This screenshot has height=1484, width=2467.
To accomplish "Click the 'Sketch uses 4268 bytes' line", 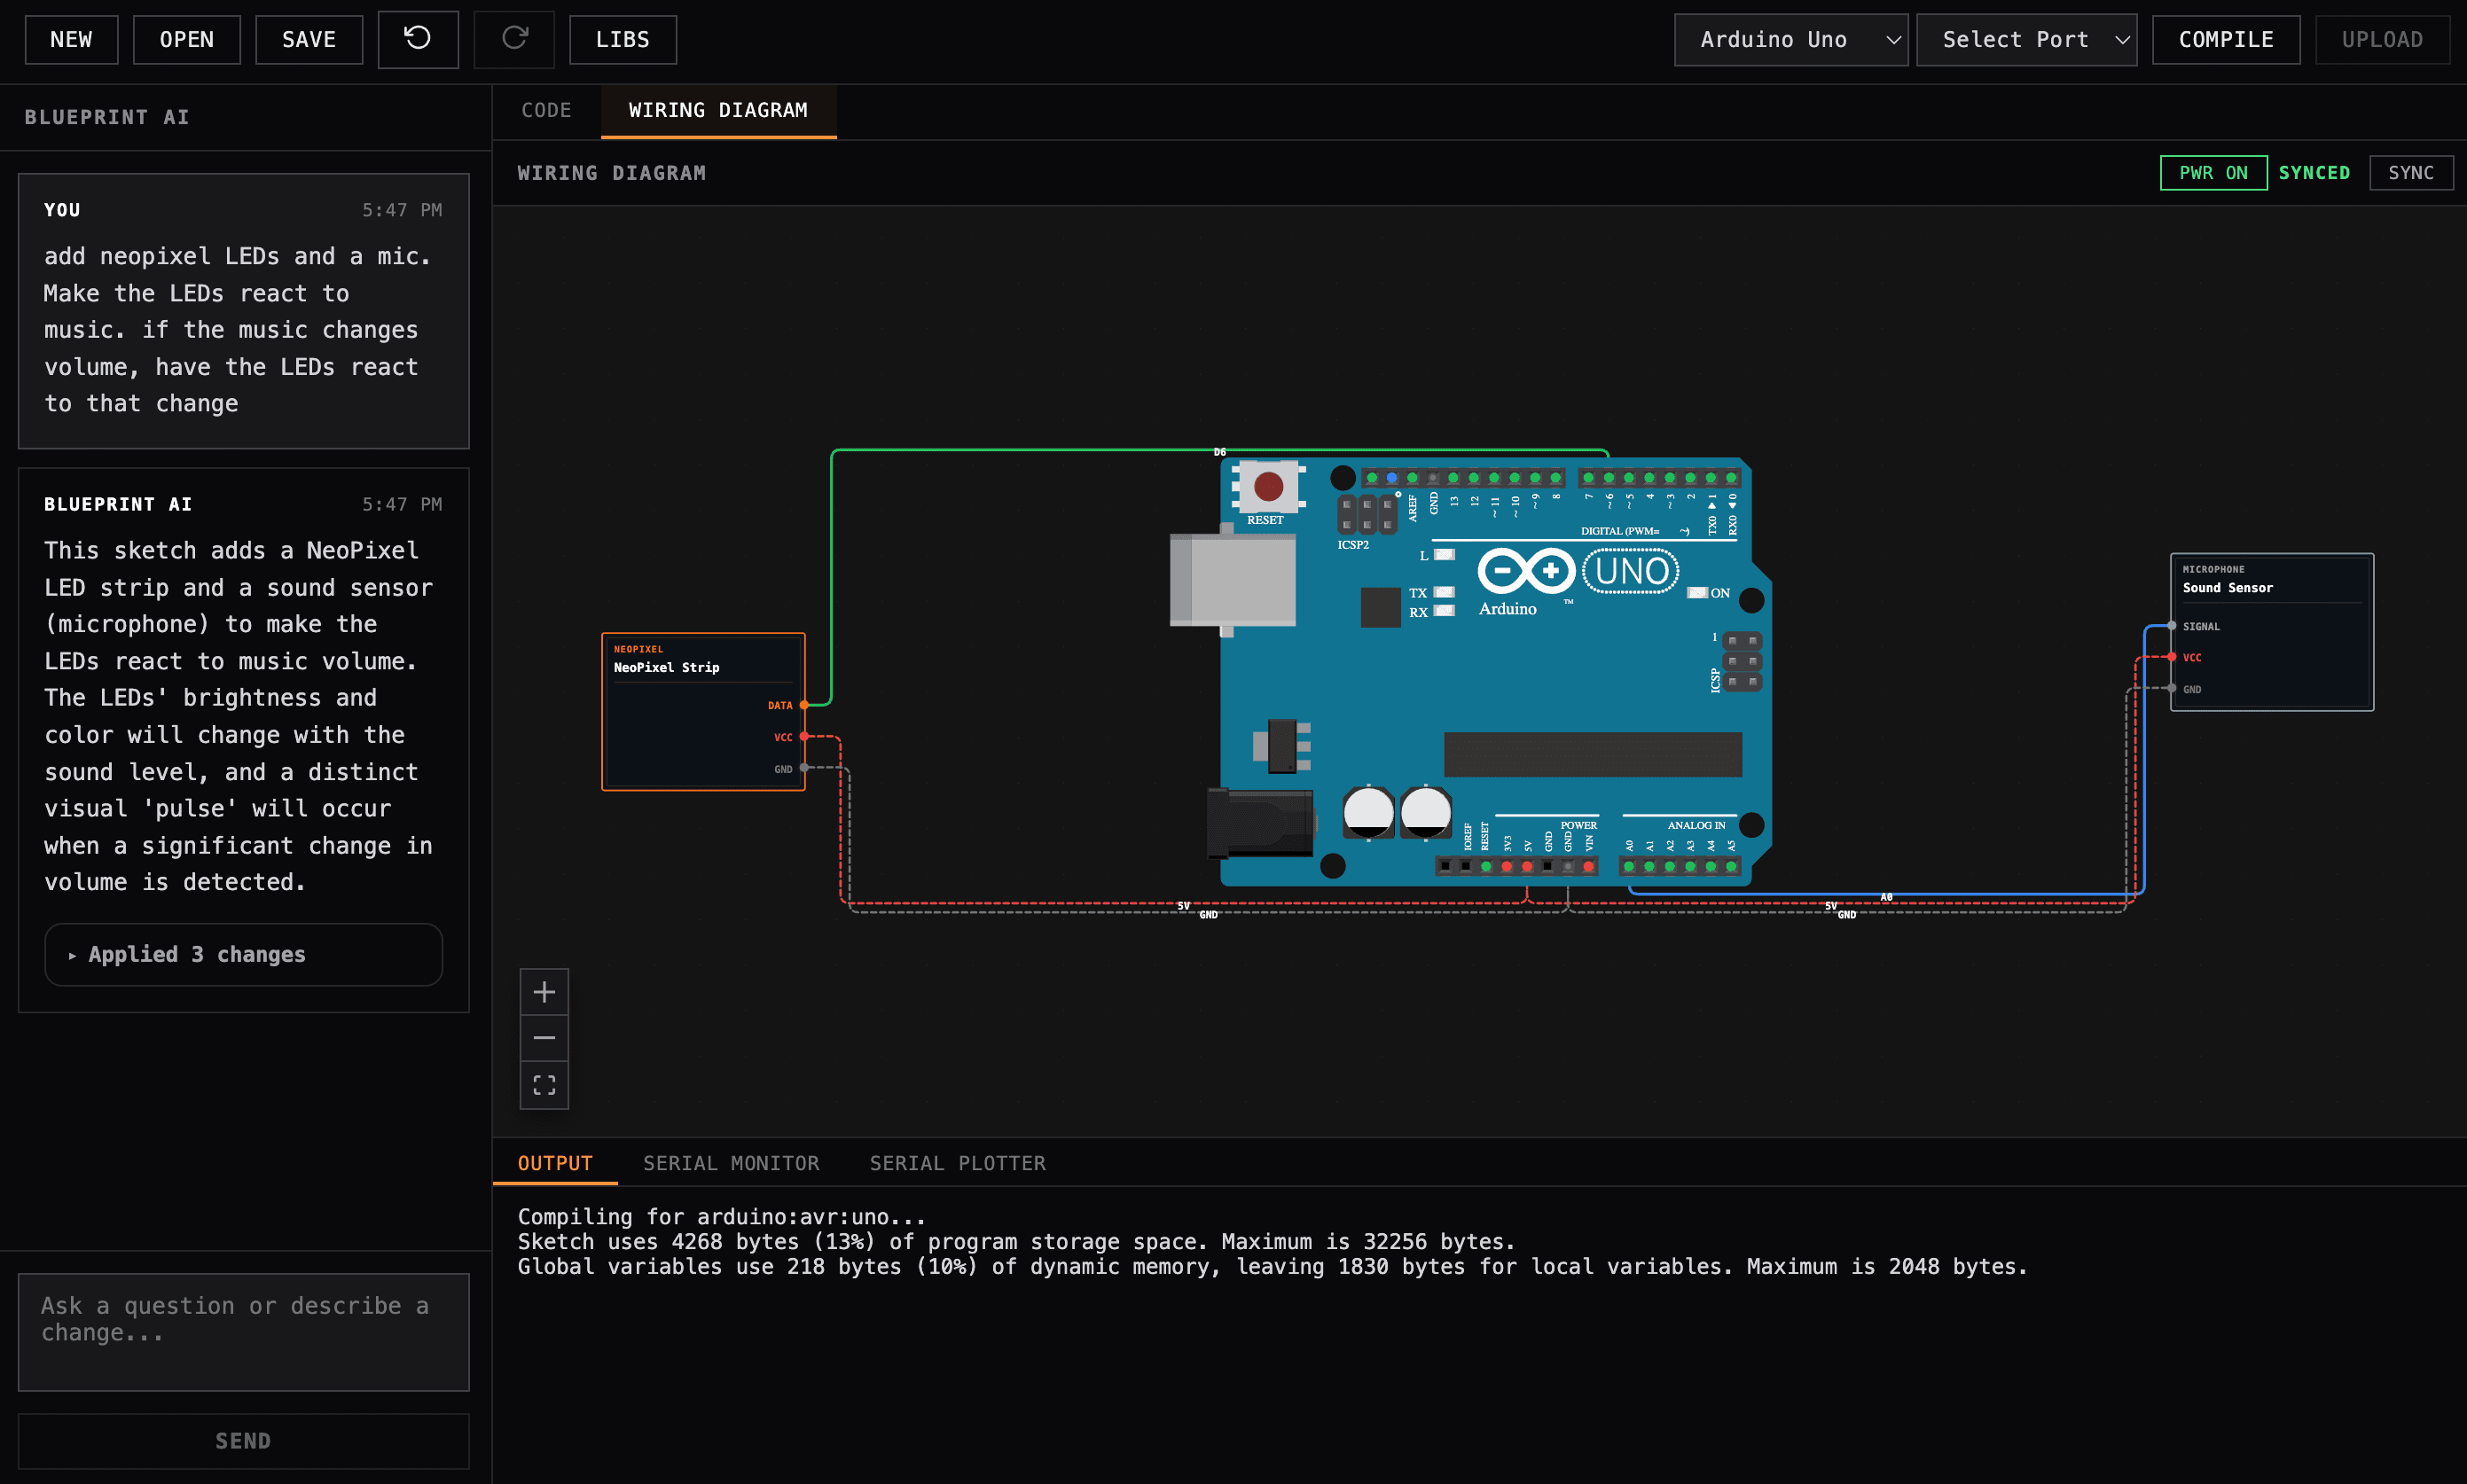I will pos(1016,1242).
